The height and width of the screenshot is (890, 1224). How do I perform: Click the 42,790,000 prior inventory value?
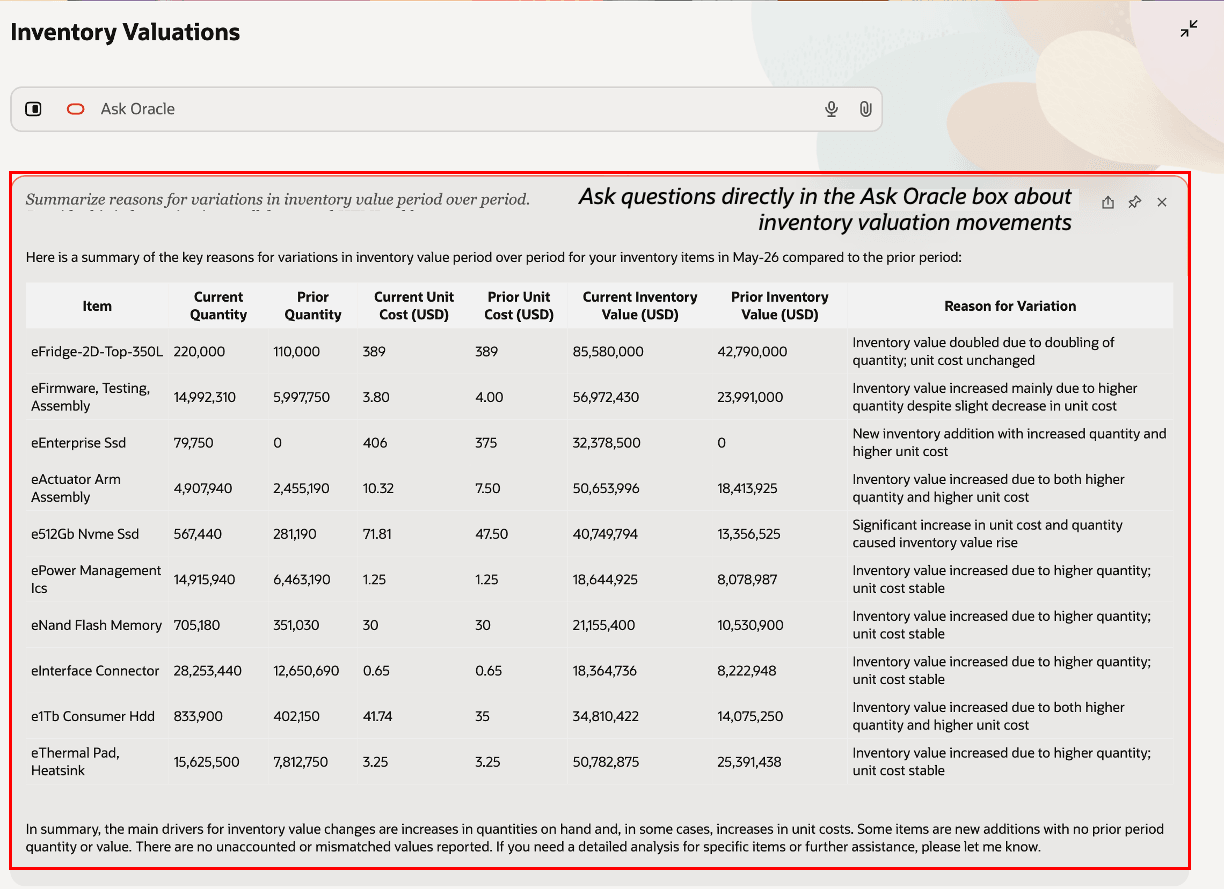[x=752, y=352]
